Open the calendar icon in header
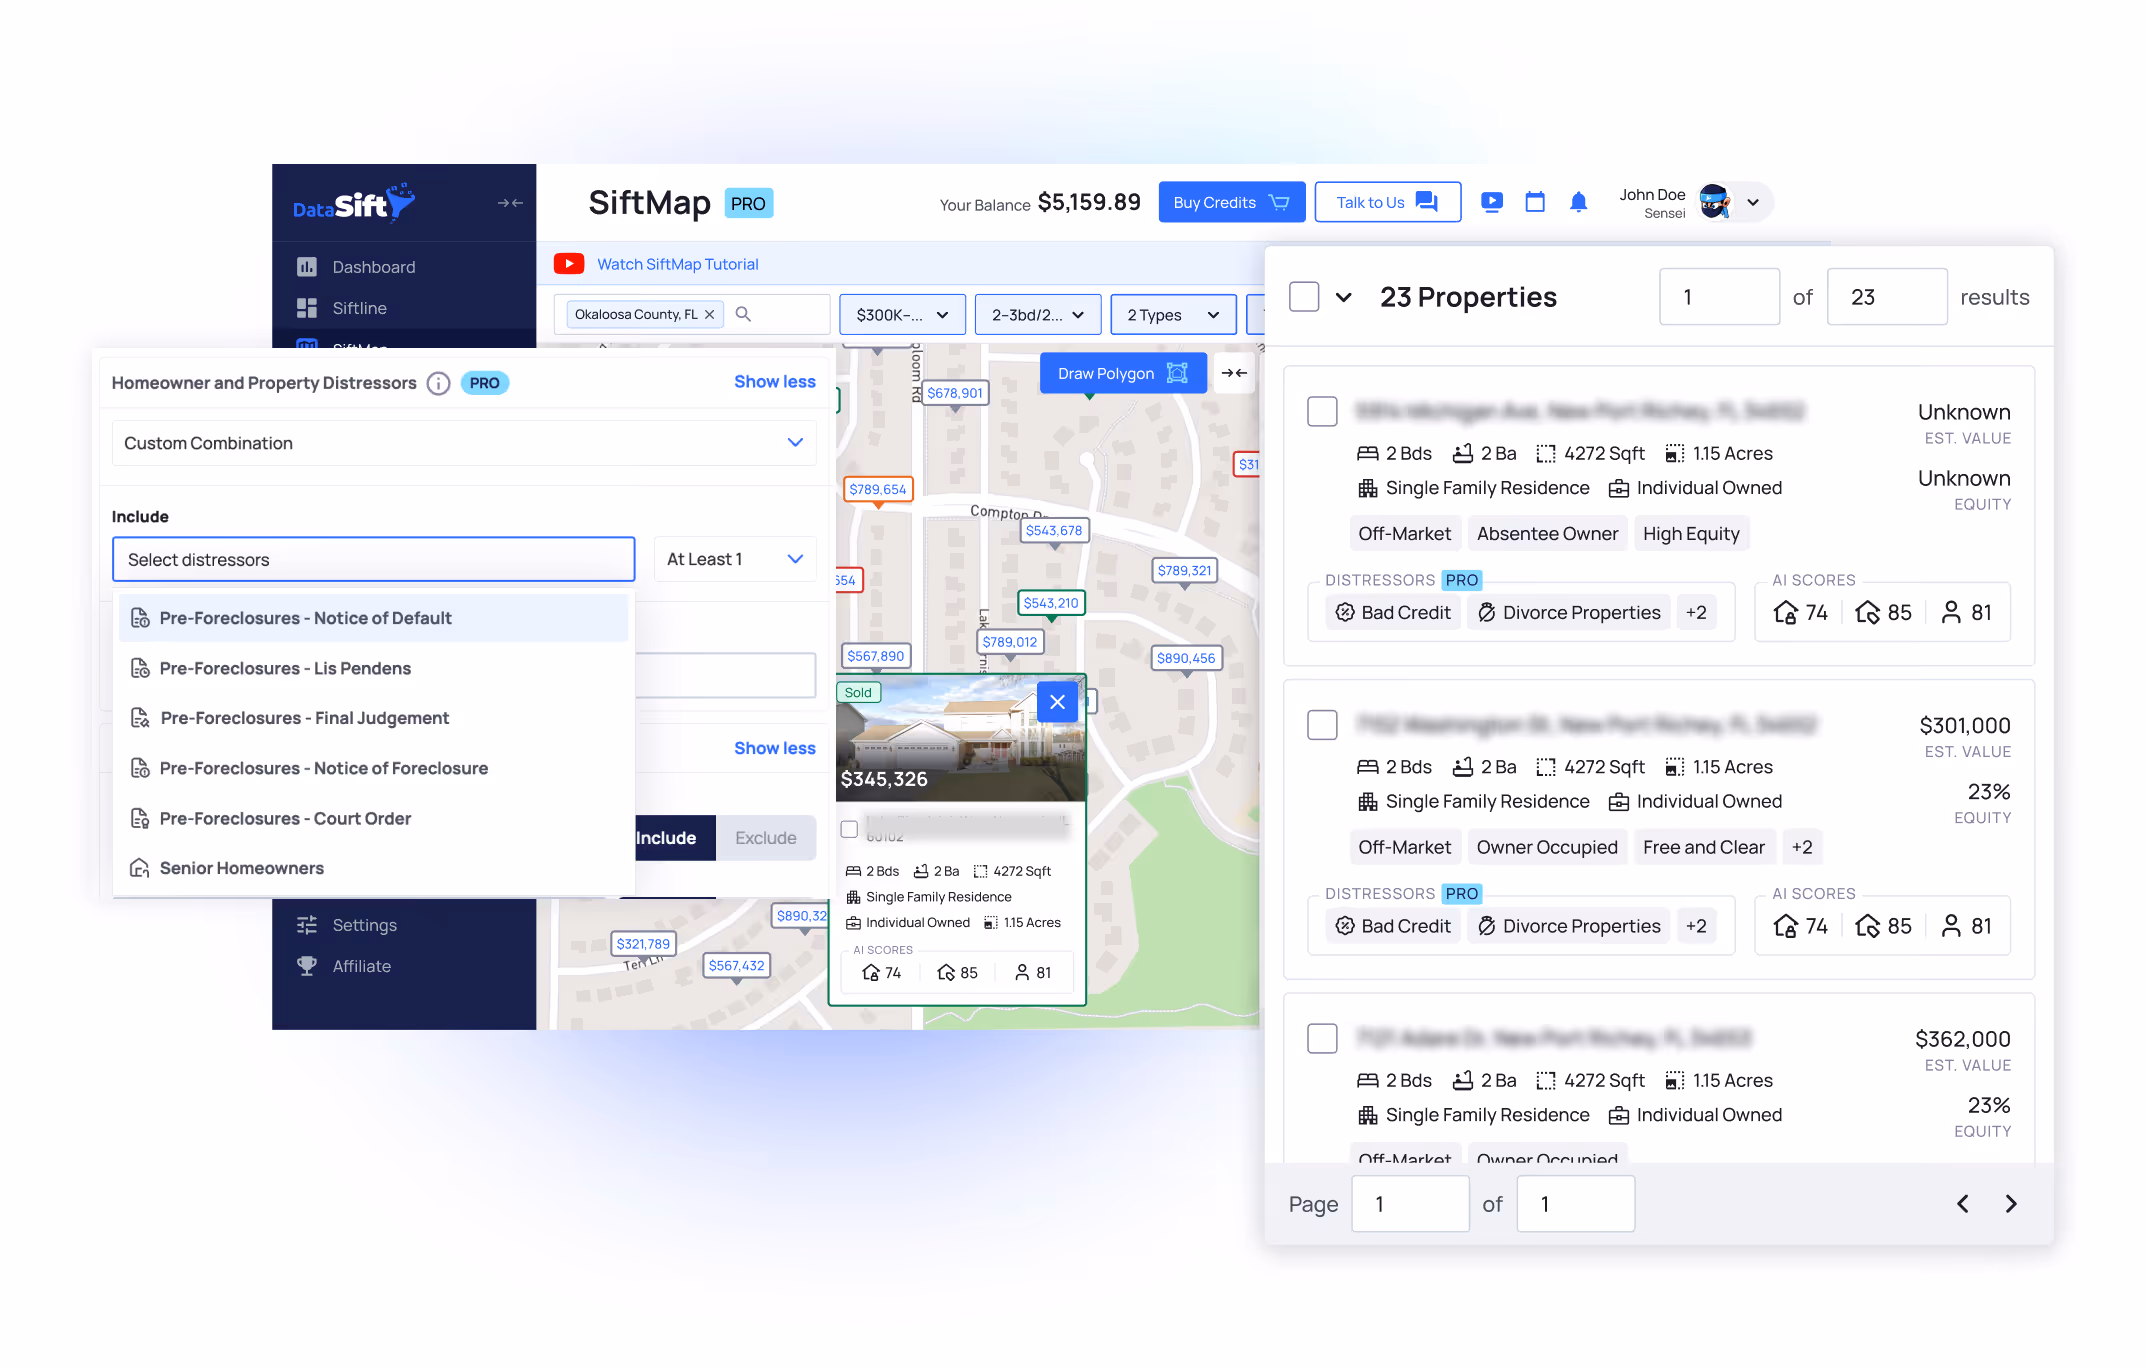 point(1535,202)
